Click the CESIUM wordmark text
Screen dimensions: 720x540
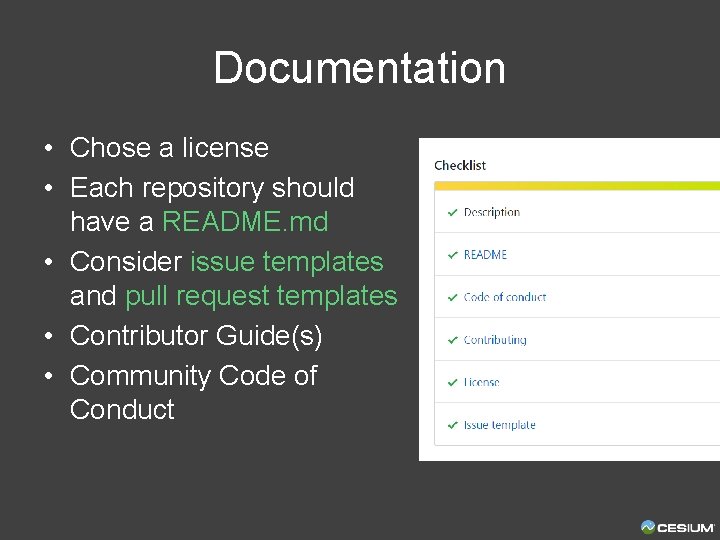[686, 528]
